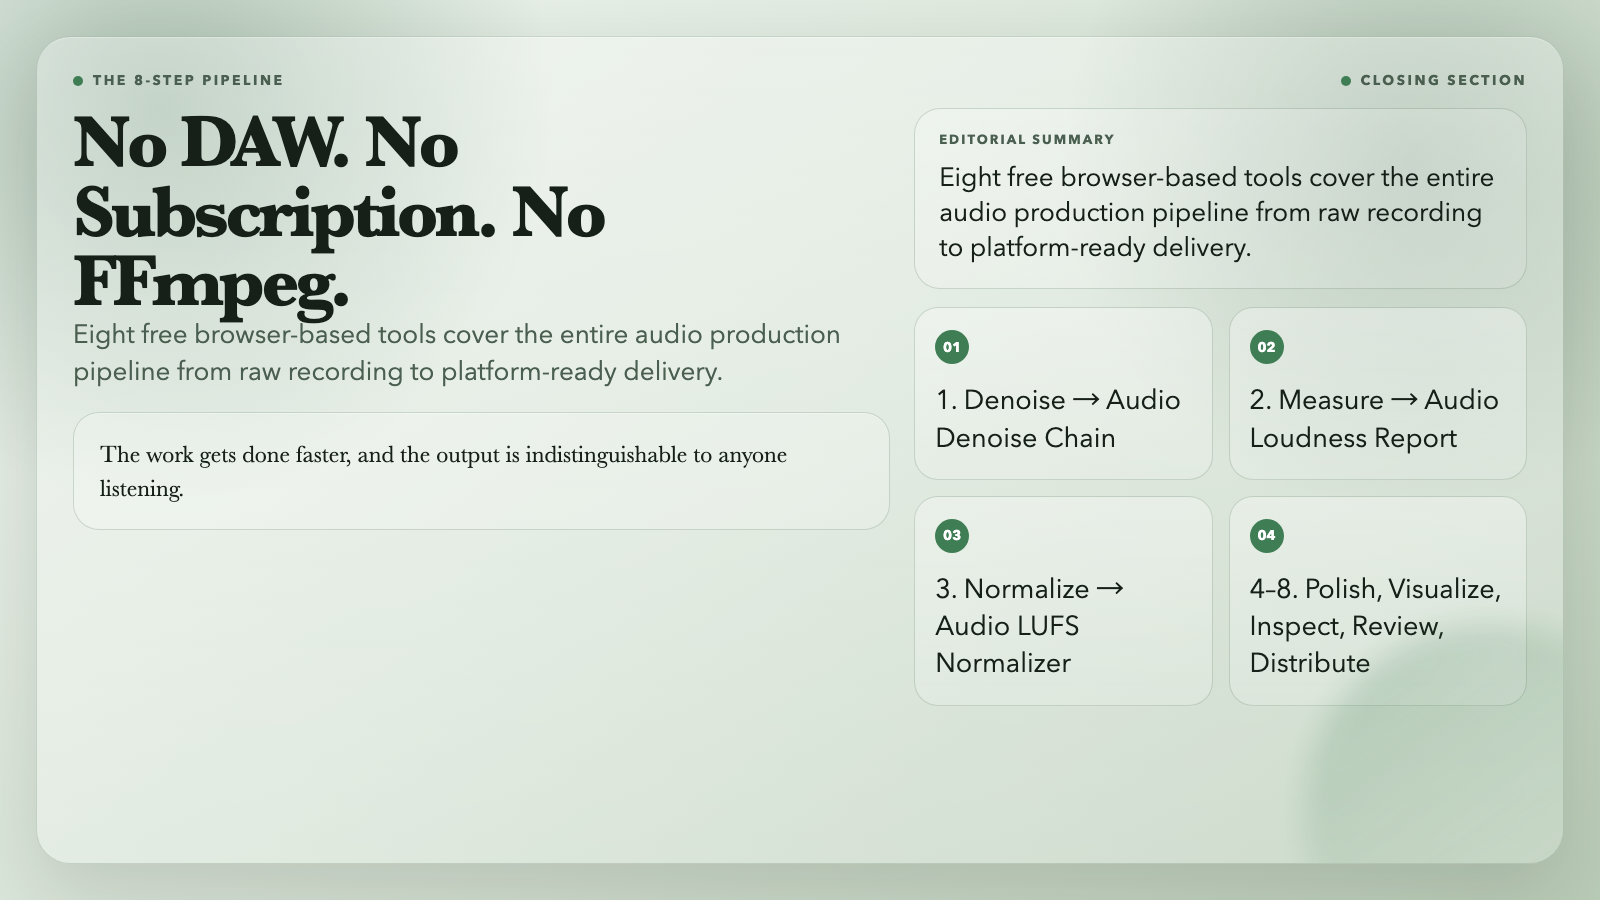Click the 04 step badge
Viewport: 1600px width, 900px height.
point(1267,535)
